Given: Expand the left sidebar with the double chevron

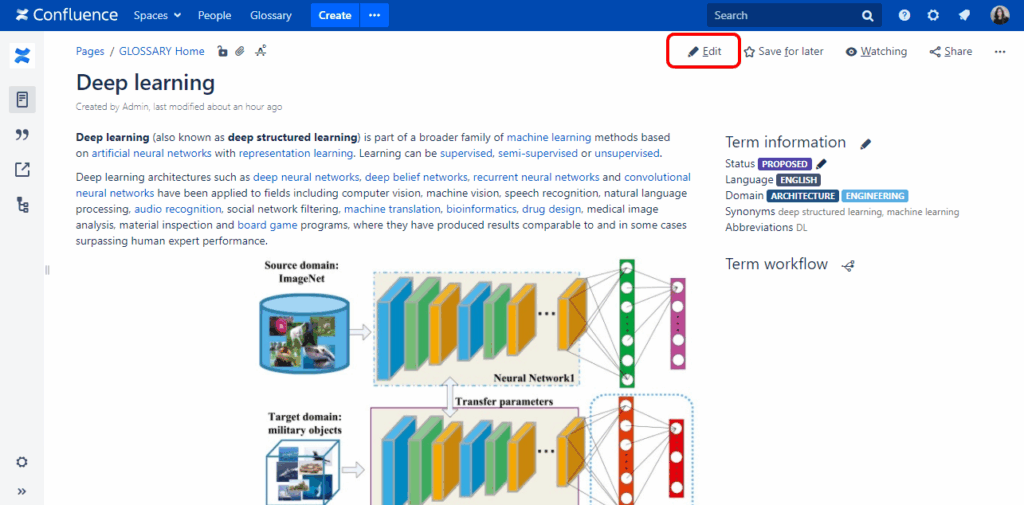Looking at the screenshot, I should (22, 491).
